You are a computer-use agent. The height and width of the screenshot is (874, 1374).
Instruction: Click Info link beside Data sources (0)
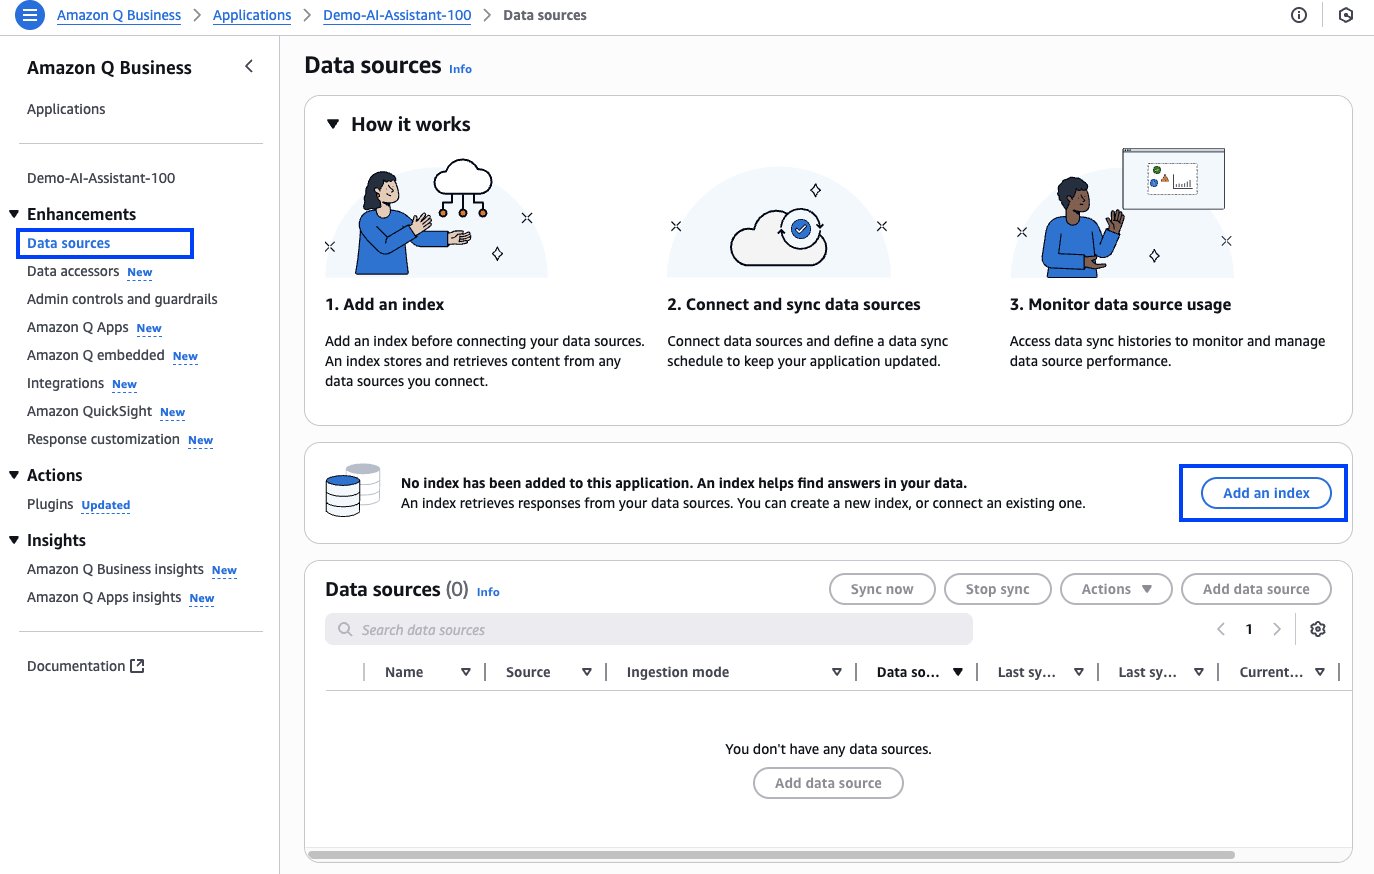pyautogui.click(x=488, y=592)
